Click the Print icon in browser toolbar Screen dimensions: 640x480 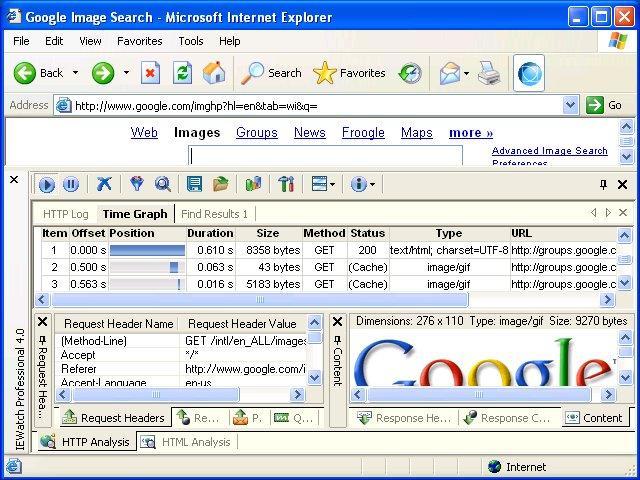pos(489,73)
